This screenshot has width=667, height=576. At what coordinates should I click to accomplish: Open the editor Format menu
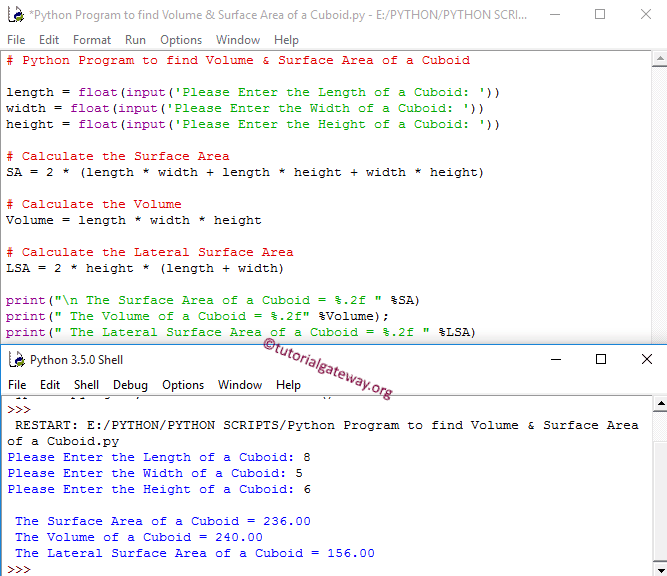92,40
